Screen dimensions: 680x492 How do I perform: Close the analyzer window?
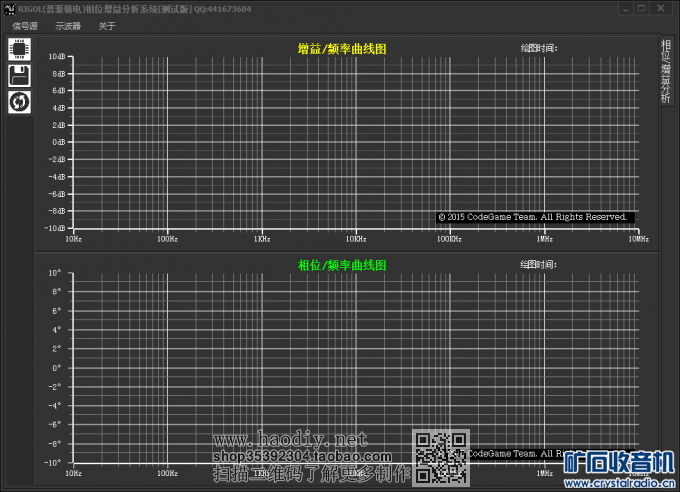click(x=666, y=8)
